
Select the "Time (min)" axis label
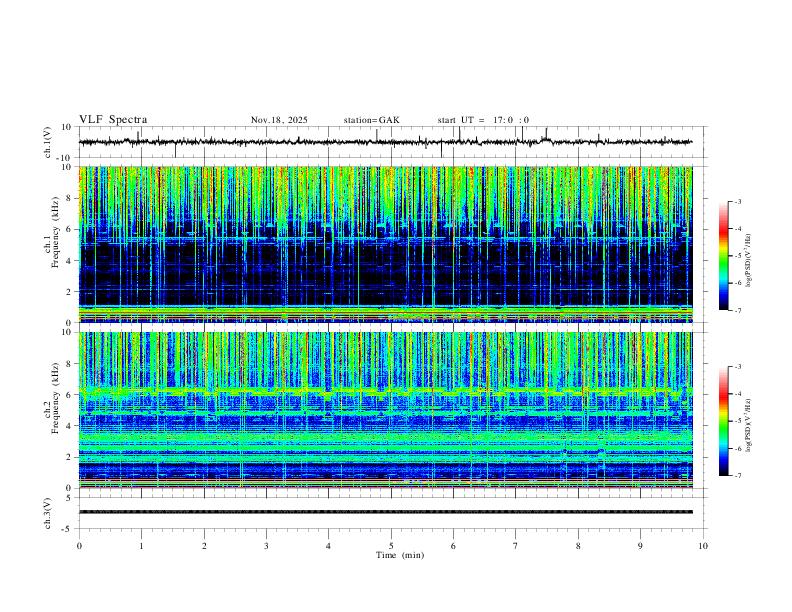click(400, 555)
